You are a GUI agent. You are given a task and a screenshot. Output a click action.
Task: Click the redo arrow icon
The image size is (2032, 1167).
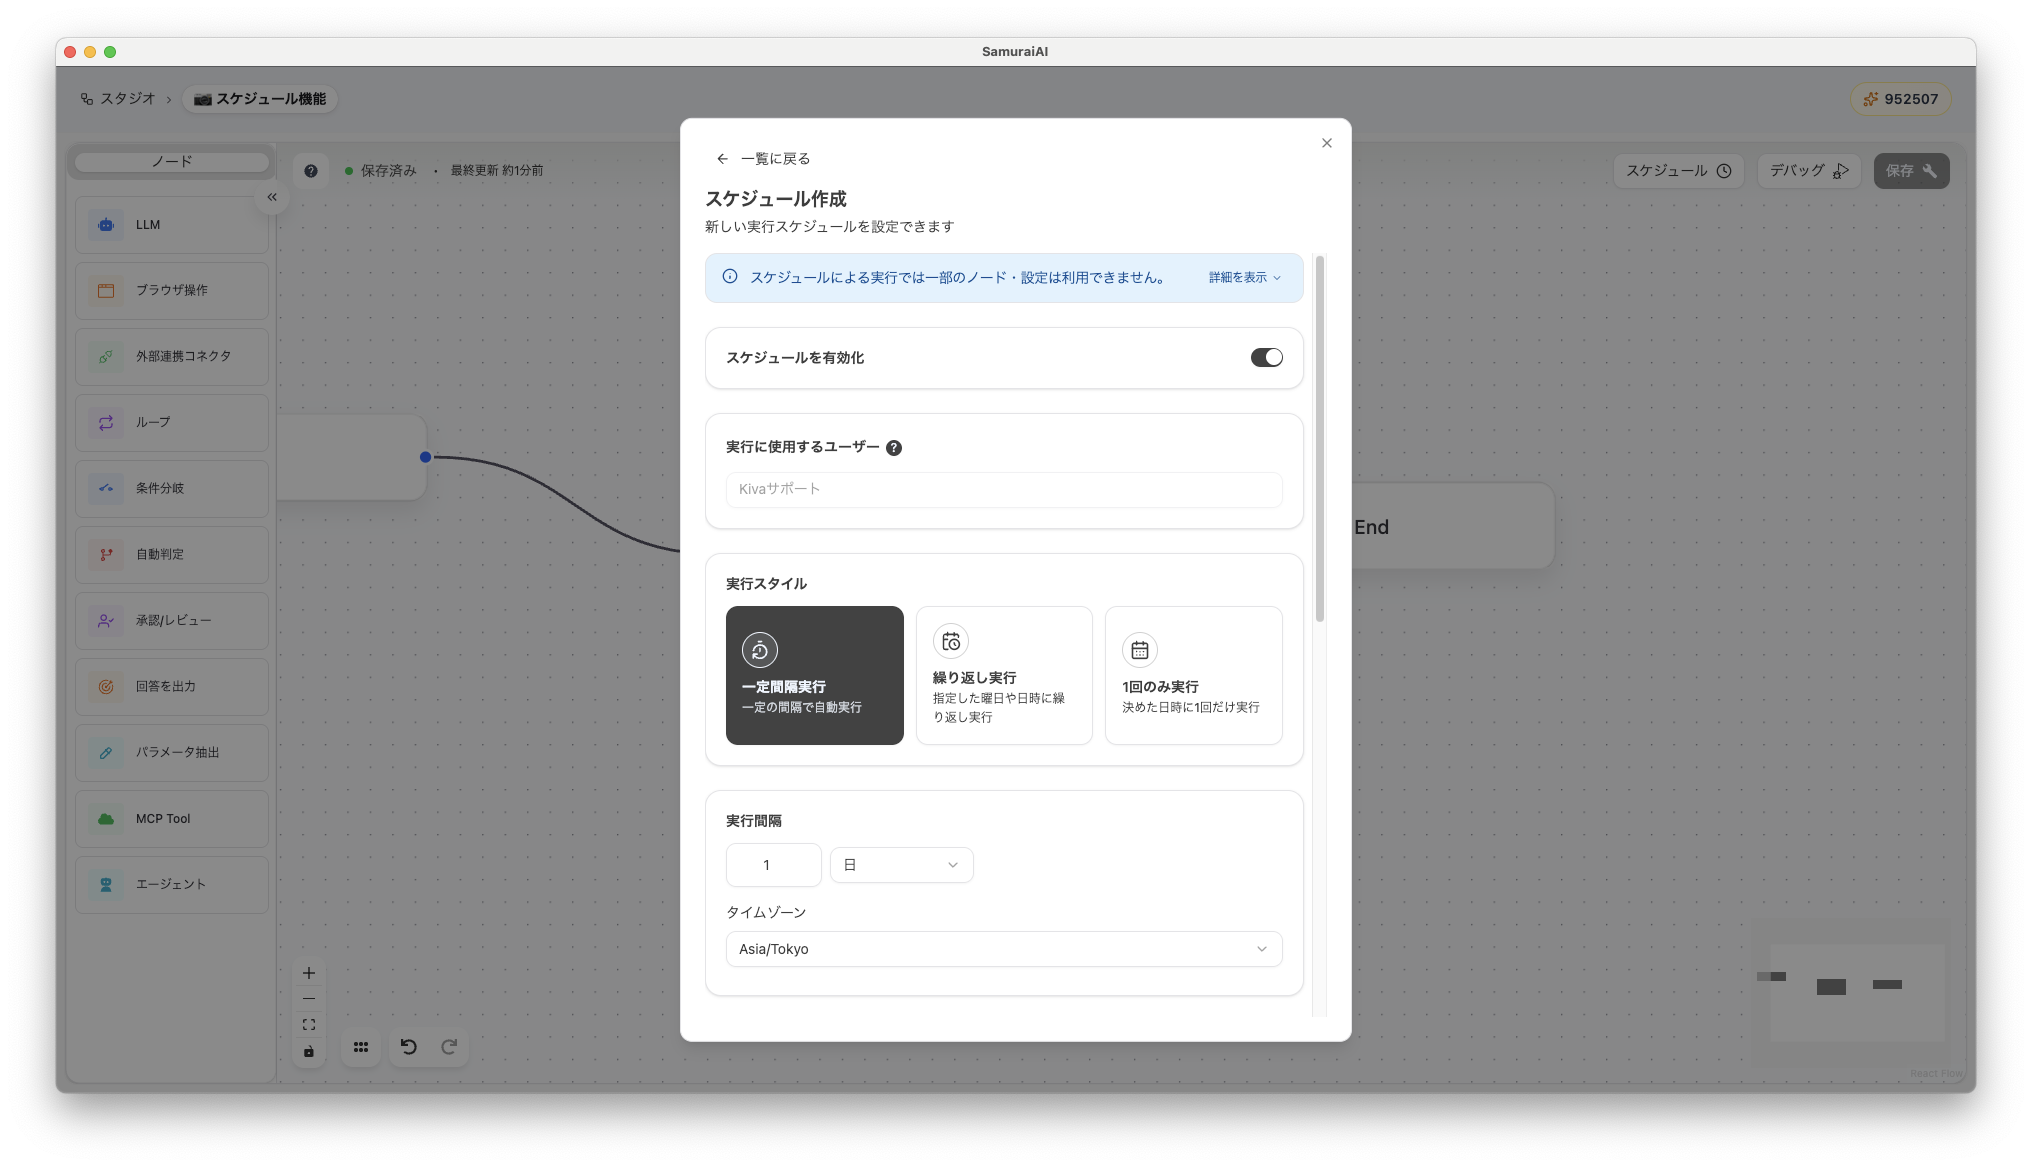click(449, 1047)
